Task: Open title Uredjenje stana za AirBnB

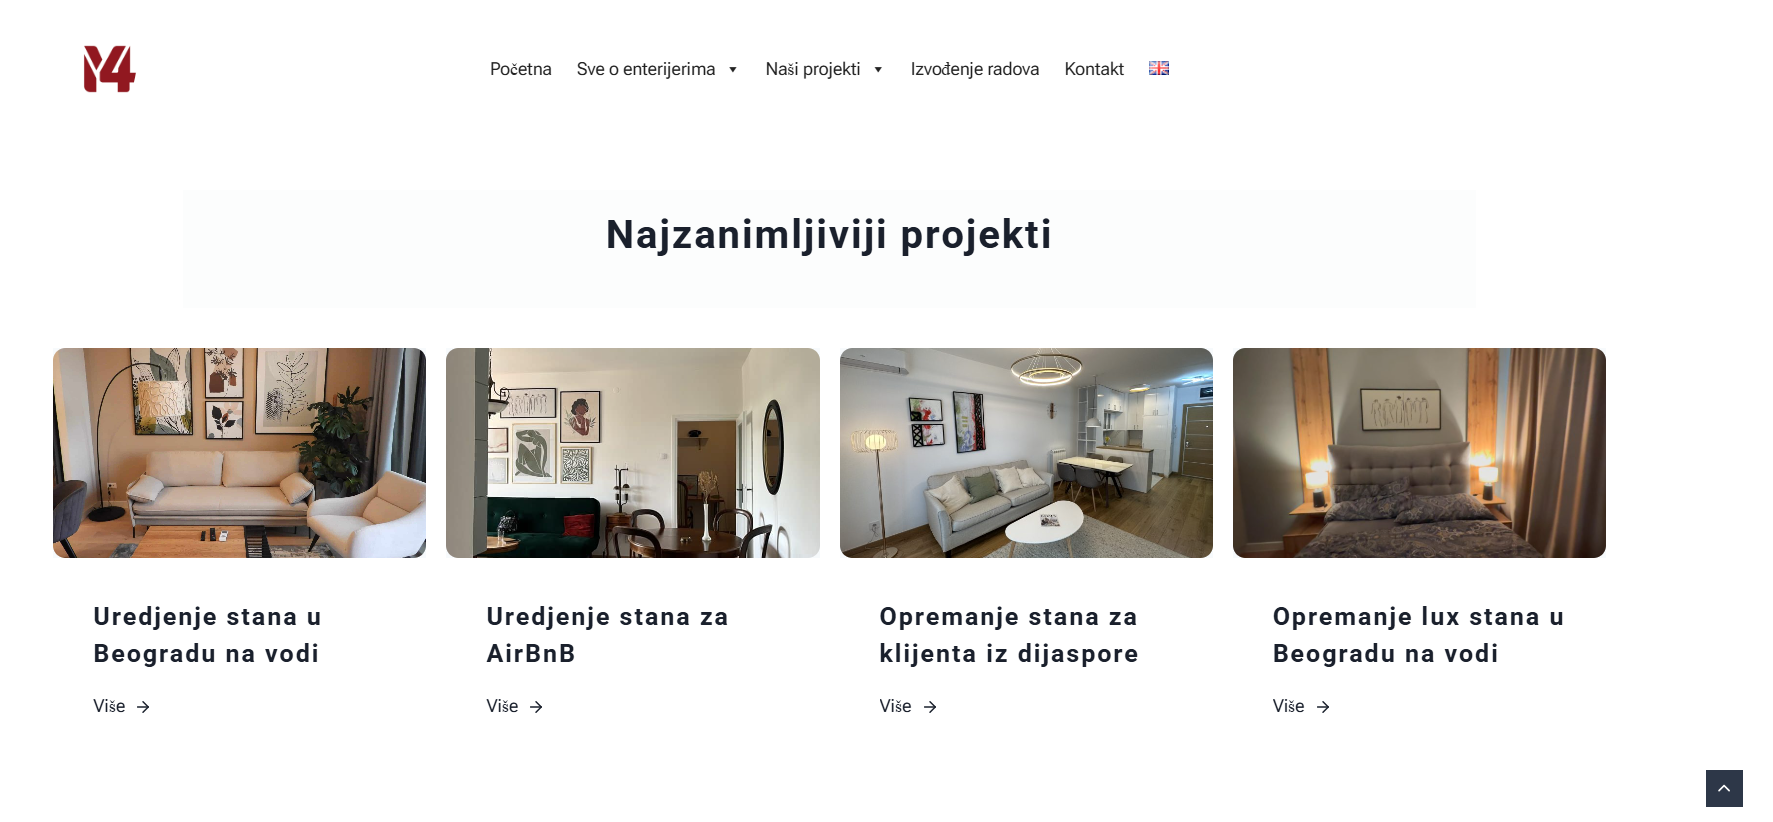Action: [x=608, y=635]
